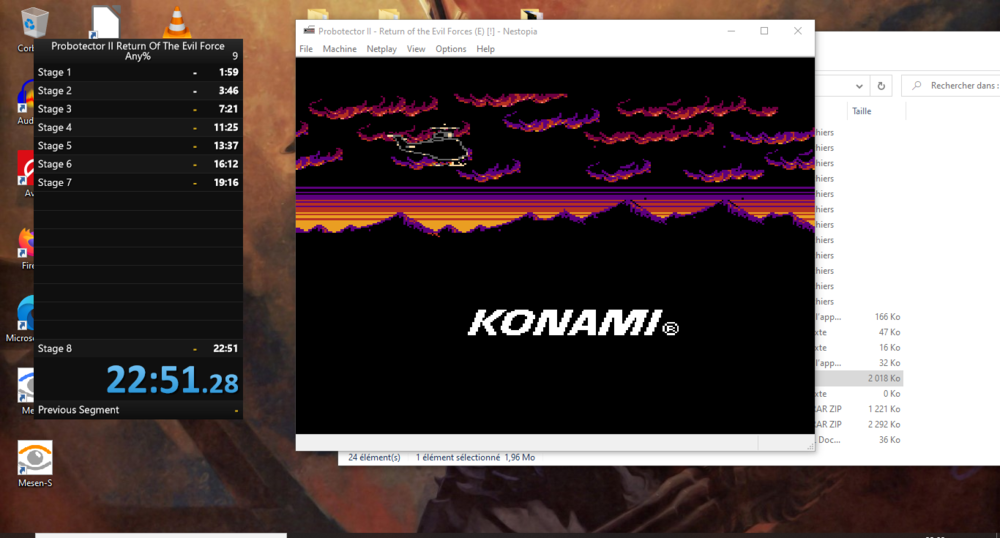Close the Nestopia window
This screenshot has width=1000, height=538.
coord(798,31)
